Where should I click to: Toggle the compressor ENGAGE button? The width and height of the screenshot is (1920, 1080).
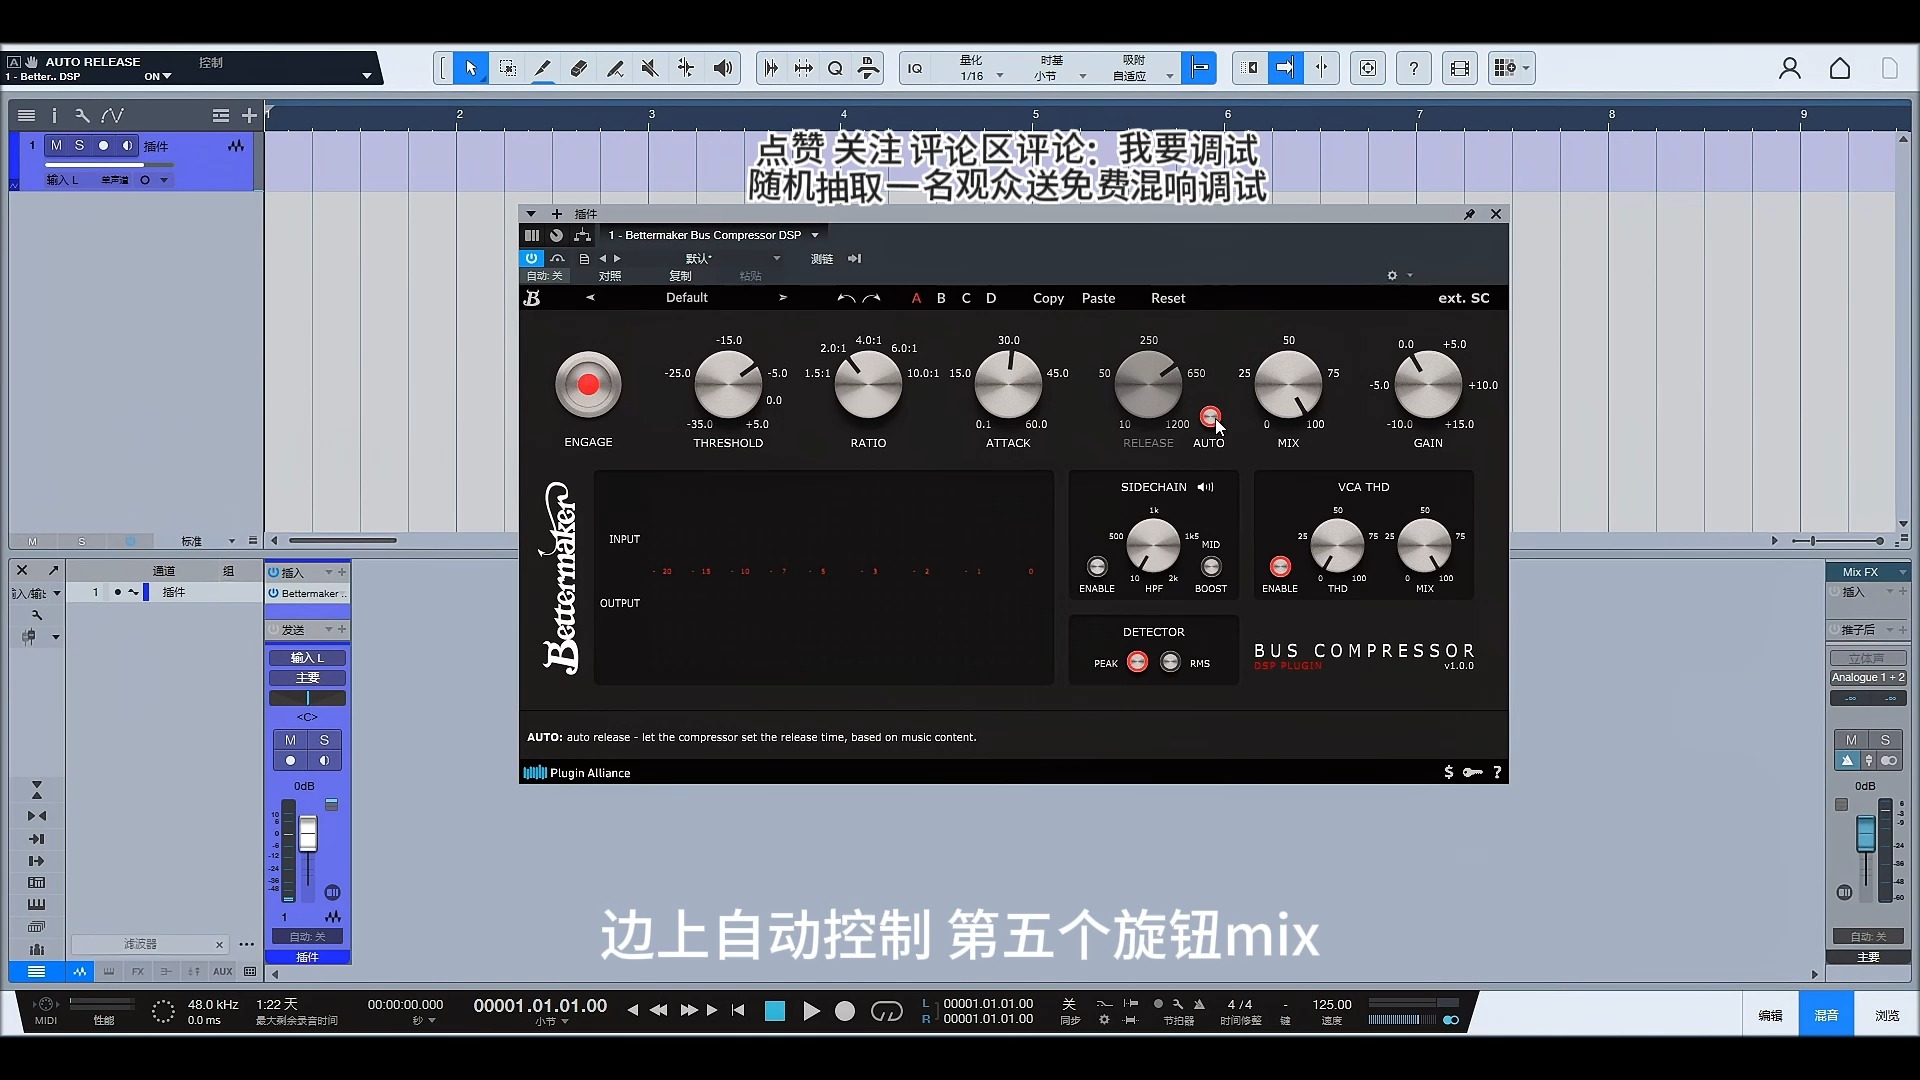pos(588,384)
